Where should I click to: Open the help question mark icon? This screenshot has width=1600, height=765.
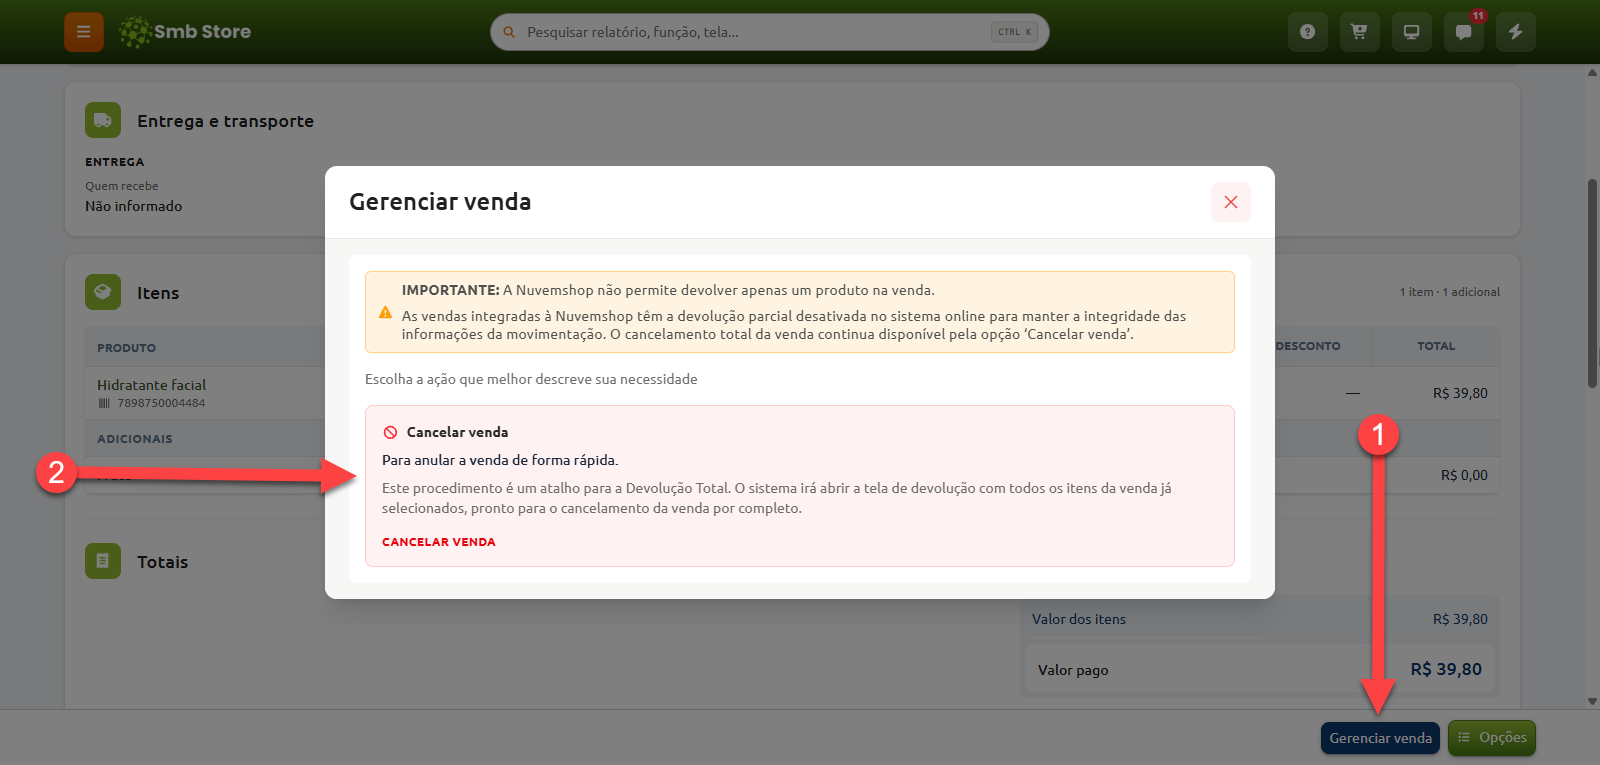(1307, 32)
